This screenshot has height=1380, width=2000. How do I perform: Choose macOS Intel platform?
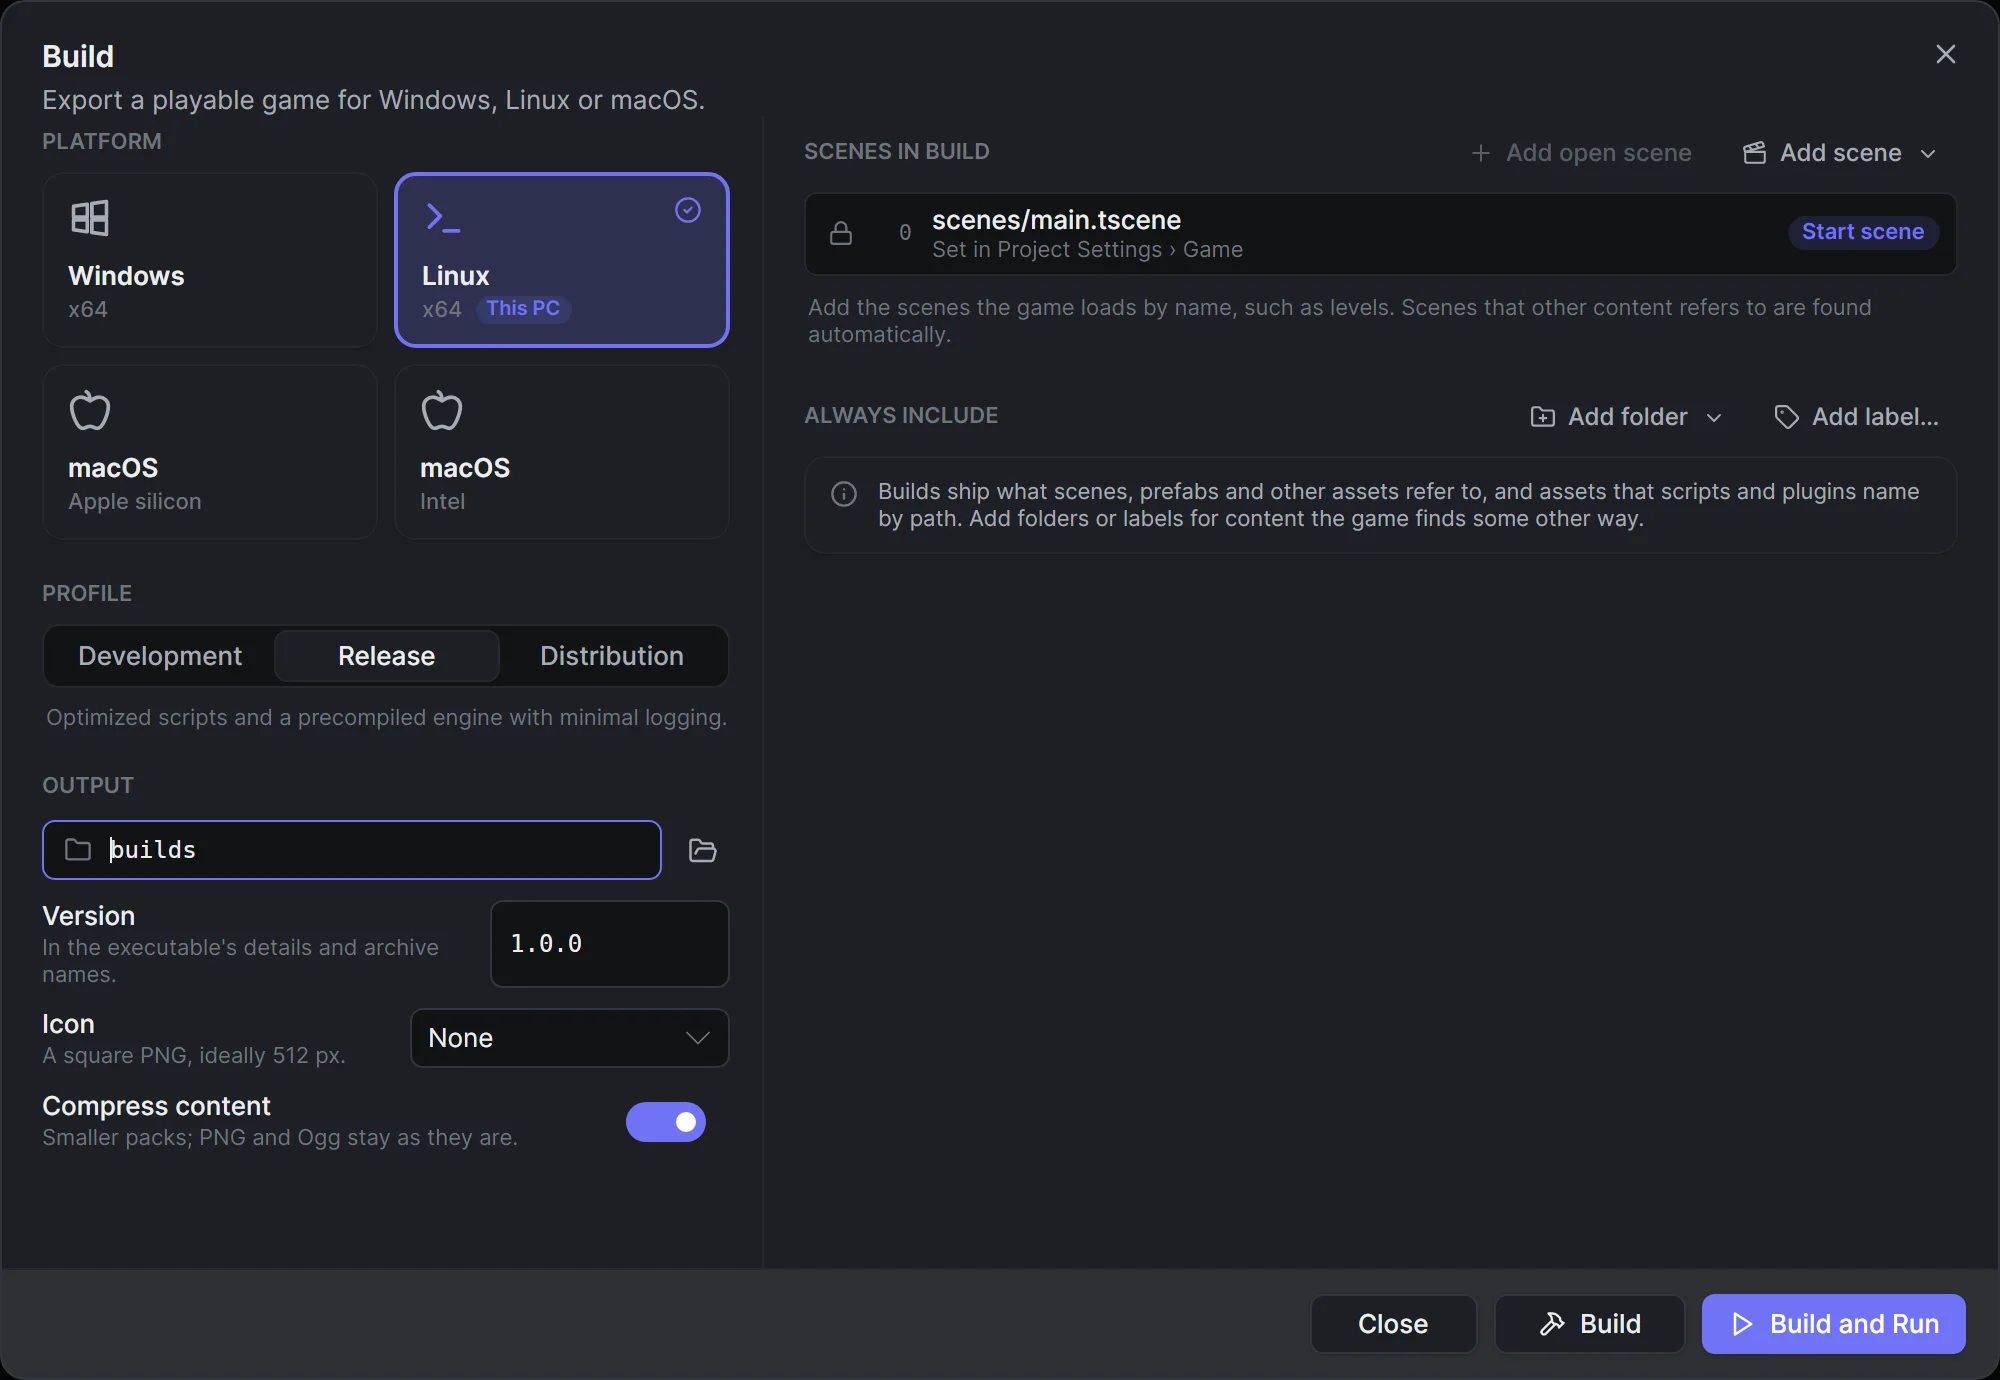pyautogui.click(x=562, y=452)
